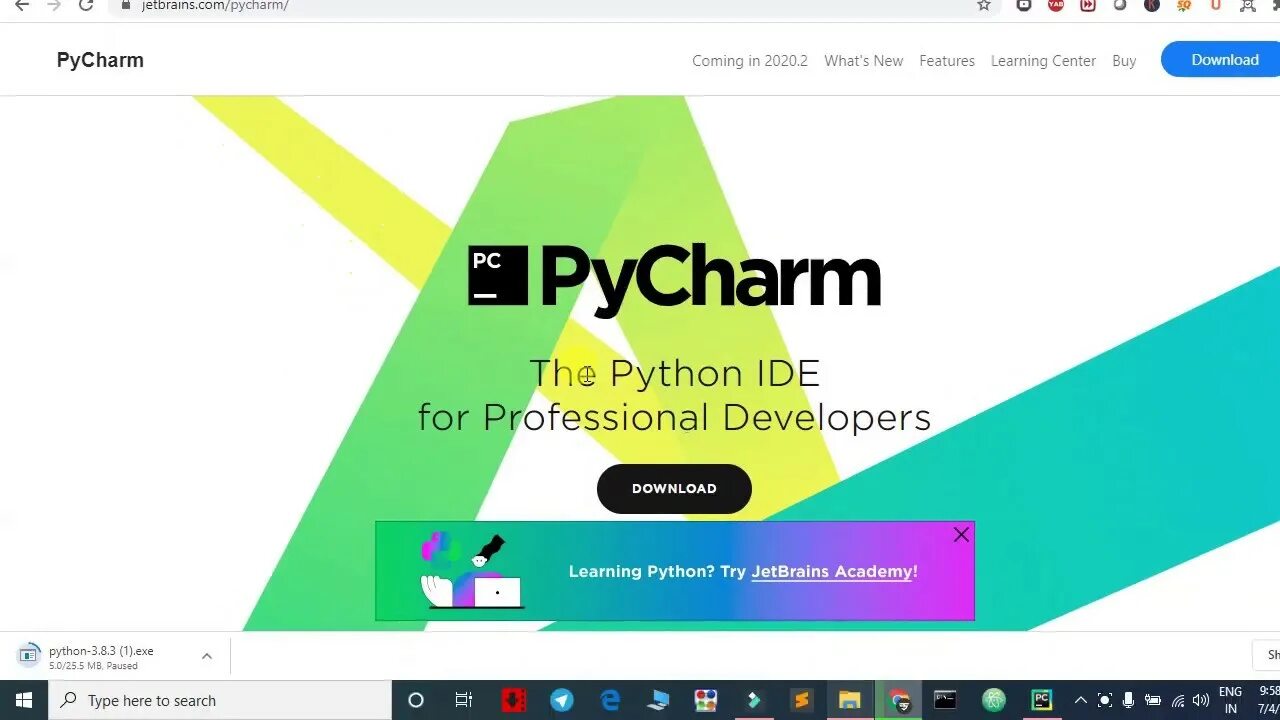Image resolution: width=1280 pixels, height=720 pixels.
Task: Click the python-3.8.3 download file icon
Action: 29,656
